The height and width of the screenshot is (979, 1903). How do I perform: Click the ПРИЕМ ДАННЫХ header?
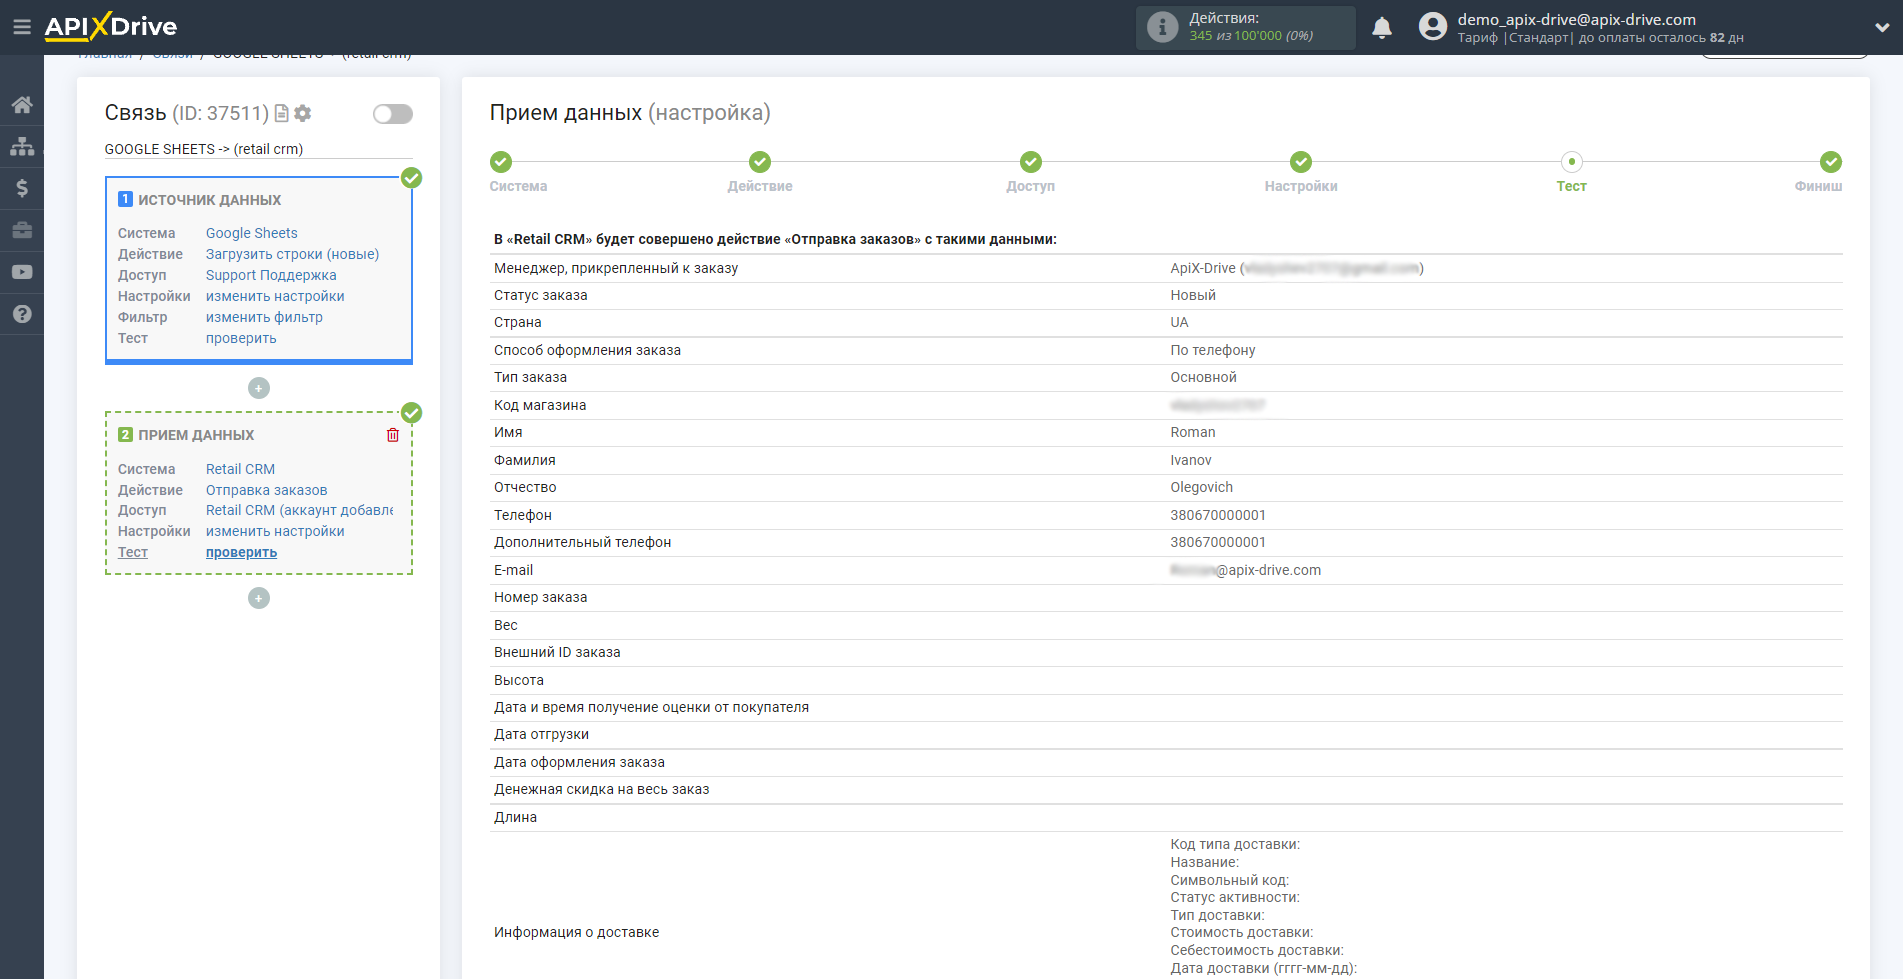(196, 435)
